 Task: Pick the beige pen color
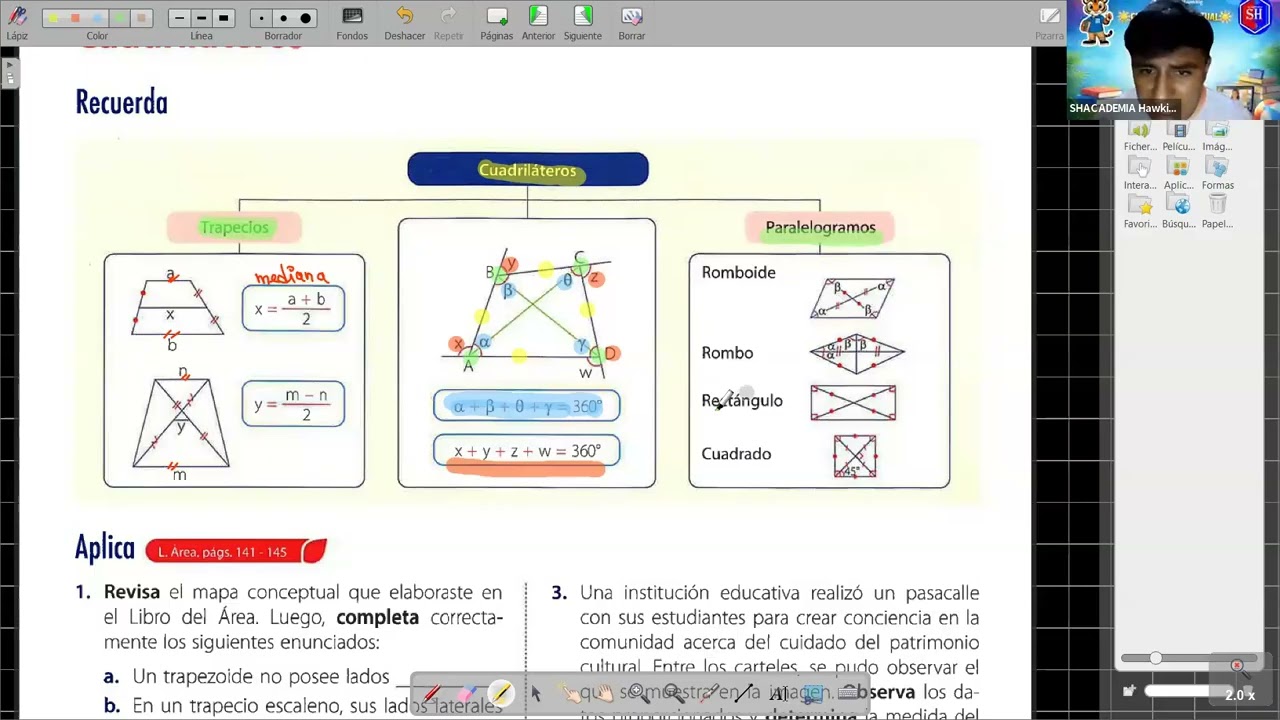tap(141, 18)
